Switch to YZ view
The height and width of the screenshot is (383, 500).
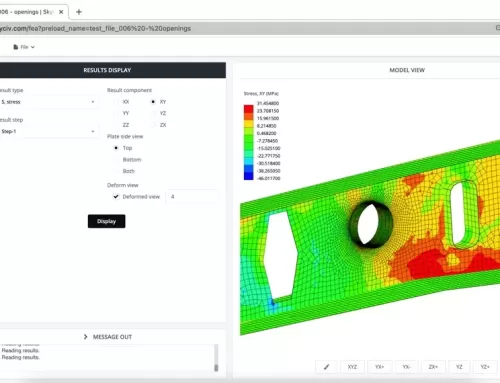coord(459,367)
